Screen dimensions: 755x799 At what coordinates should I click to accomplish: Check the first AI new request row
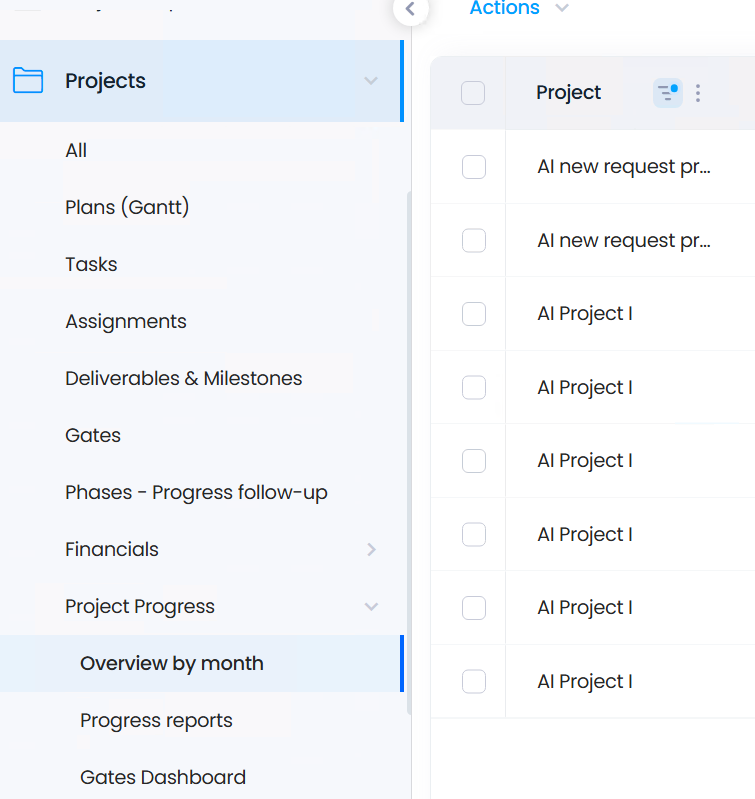(x=474, y=167)
